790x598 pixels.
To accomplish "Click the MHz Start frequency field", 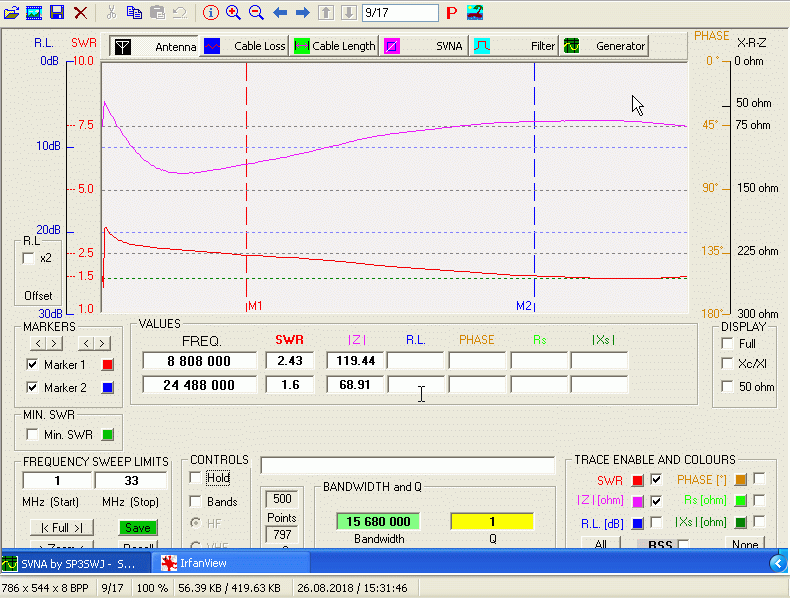I will click(x=57, y=481).
